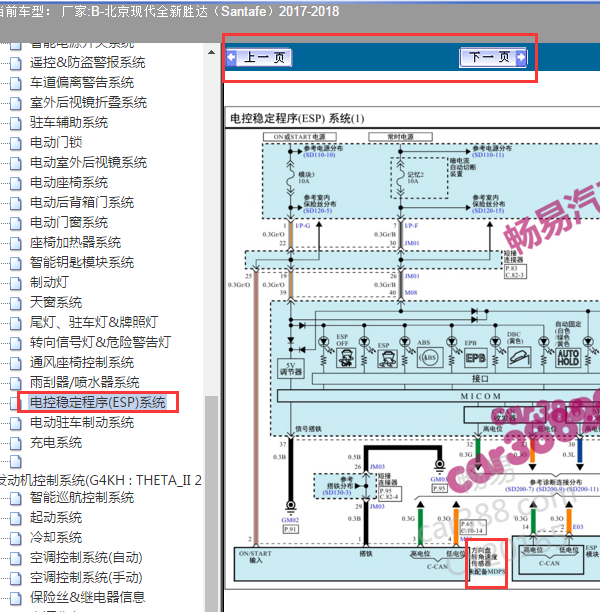Open 座椅加热器系统 entry
Screen dimensions: 600x612
pyautogui.click(x=75, y=242)
